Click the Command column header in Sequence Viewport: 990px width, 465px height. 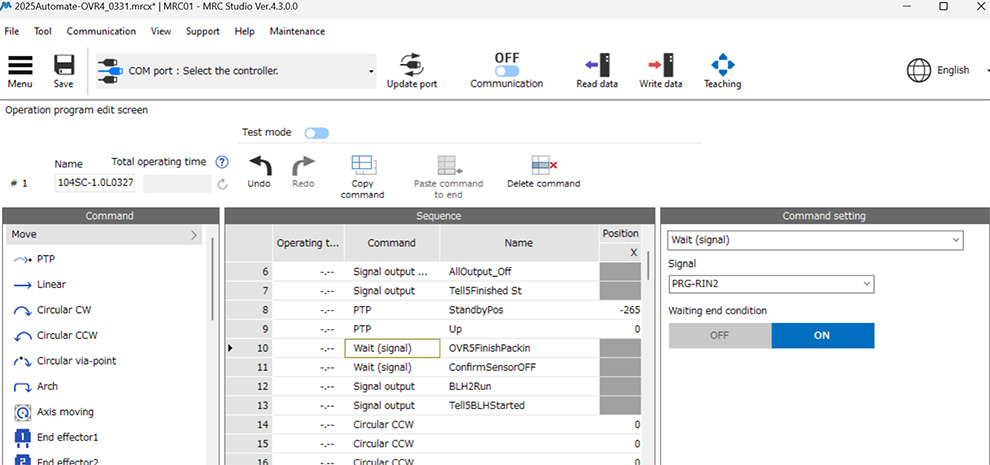pos(391,243)
